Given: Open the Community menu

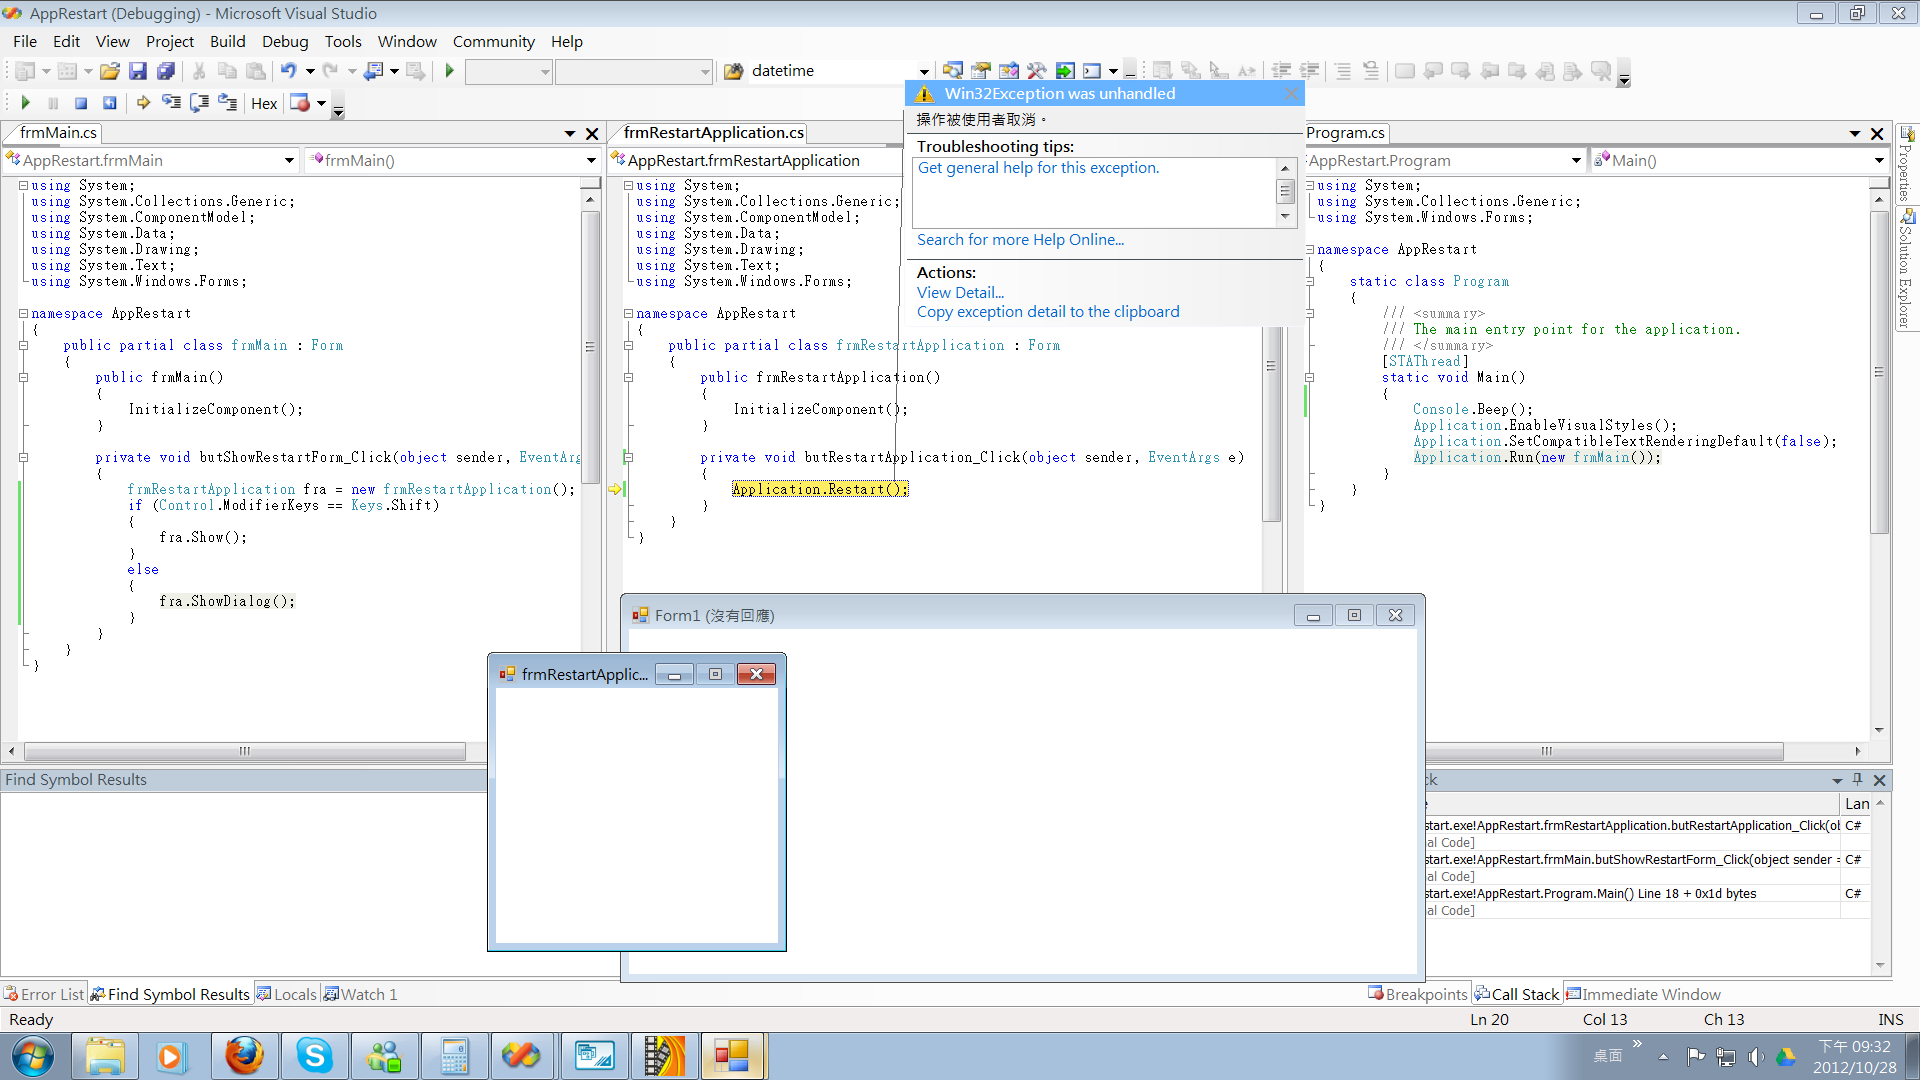Looking at the screenshot, I should [493, 41].
